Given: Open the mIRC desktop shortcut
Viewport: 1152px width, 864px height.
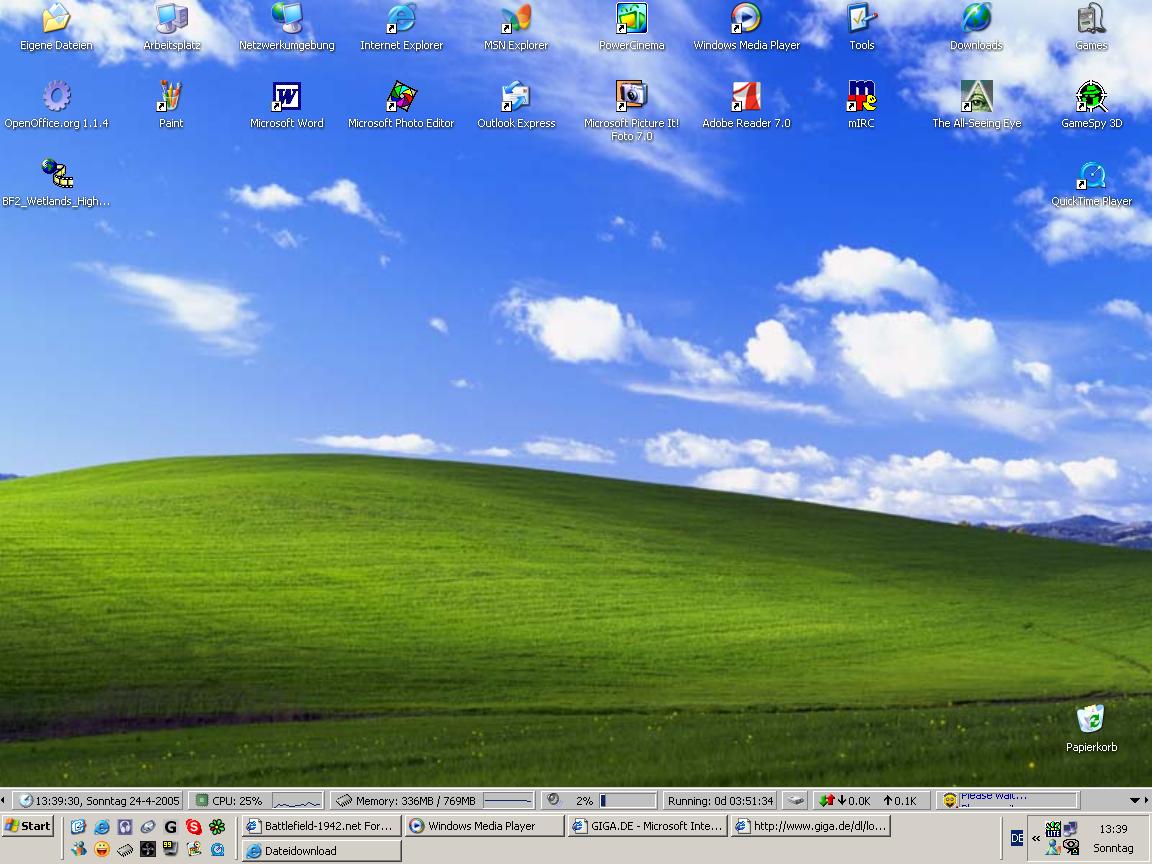Looking at the screenshot, I should coord(861,104).
